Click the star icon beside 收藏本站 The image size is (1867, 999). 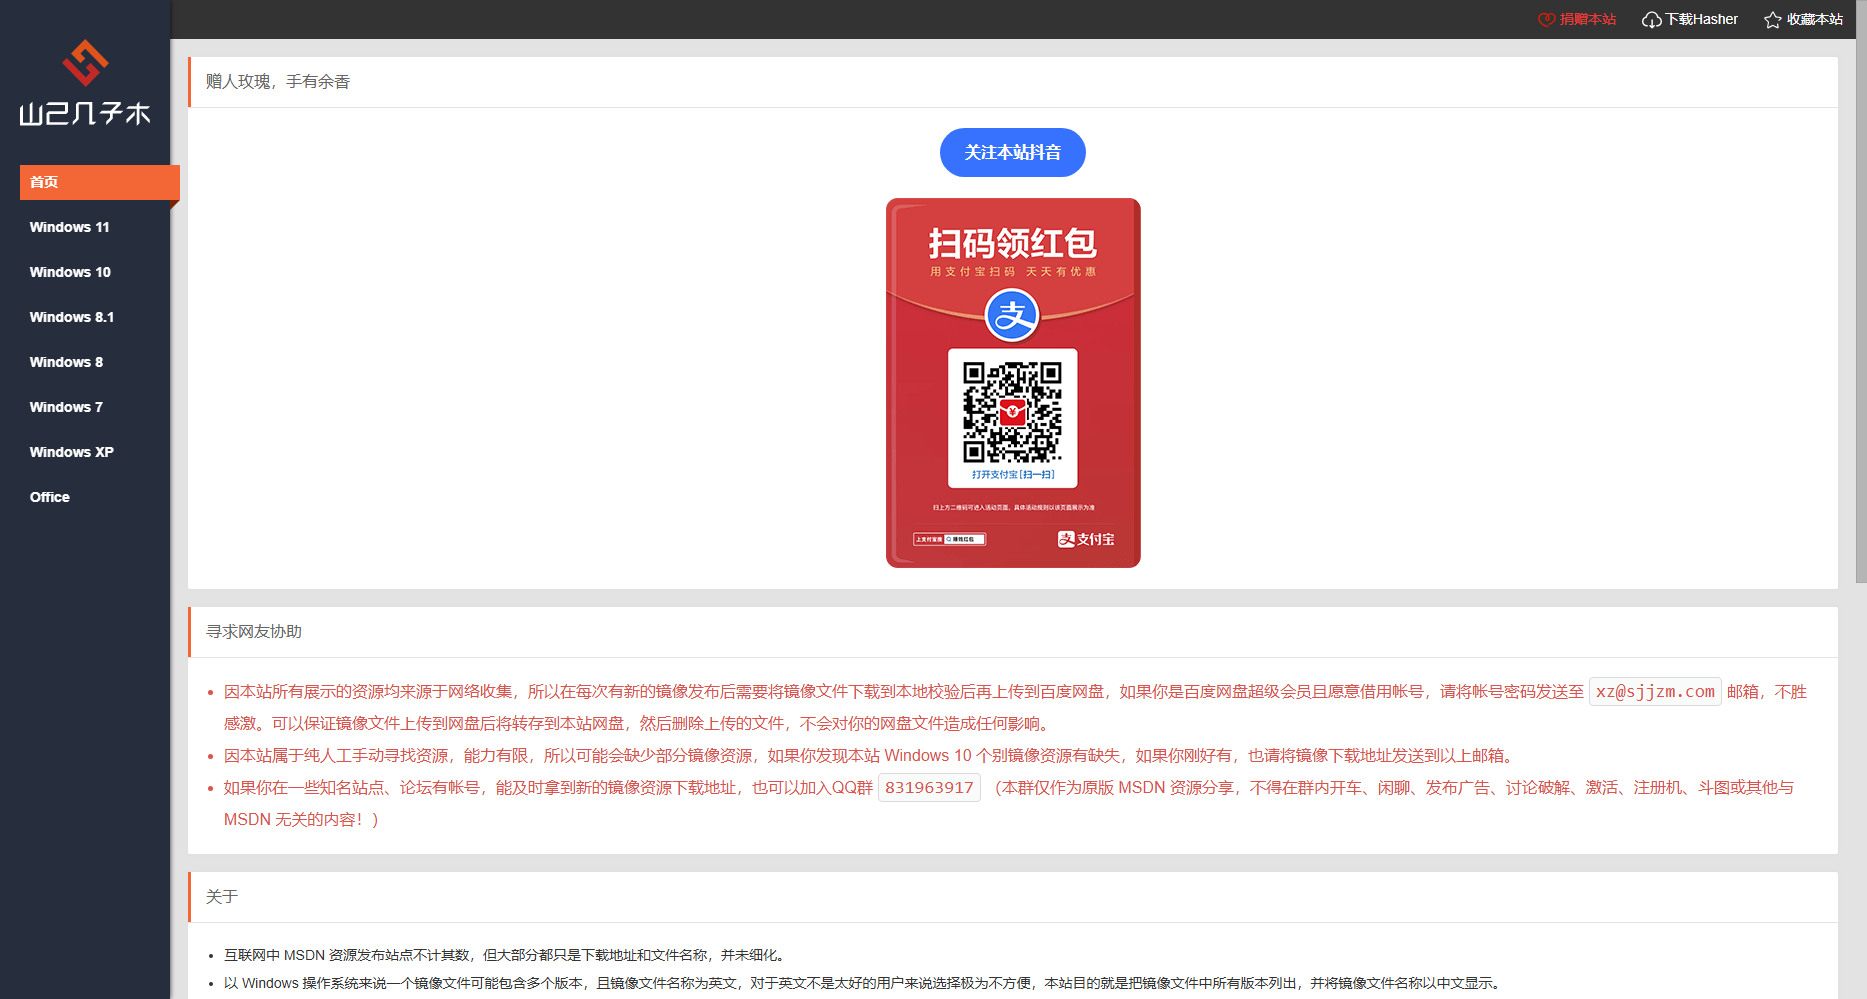click(1773, 20)
